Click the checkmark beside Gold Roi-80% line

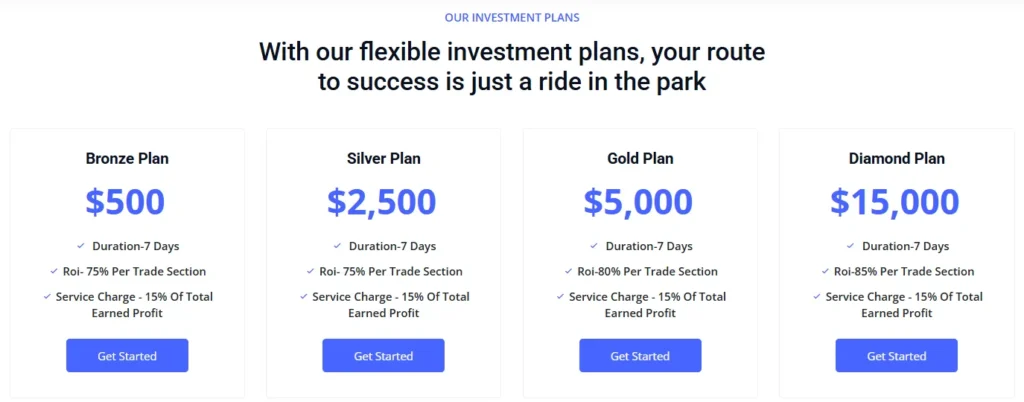coord(567,271)
